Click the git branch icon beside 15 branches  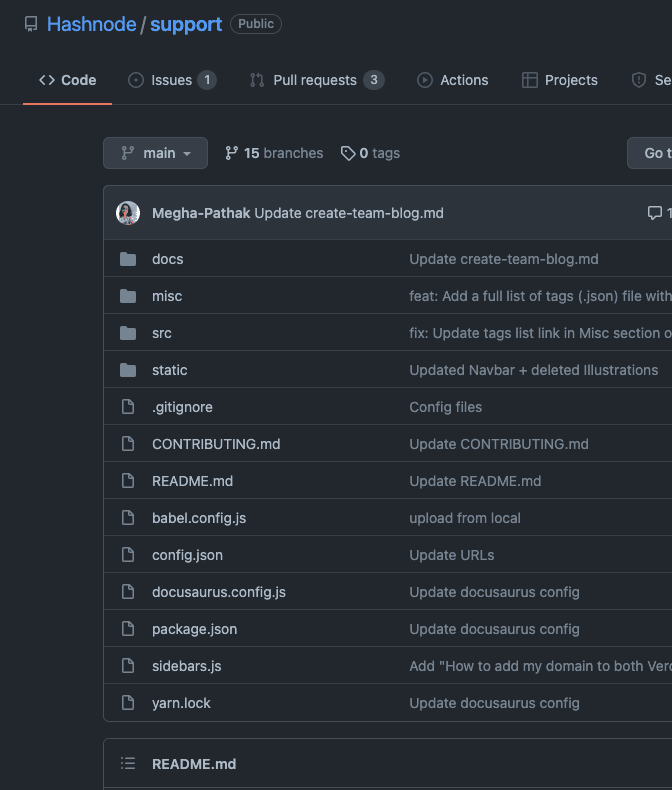(232, 153)
